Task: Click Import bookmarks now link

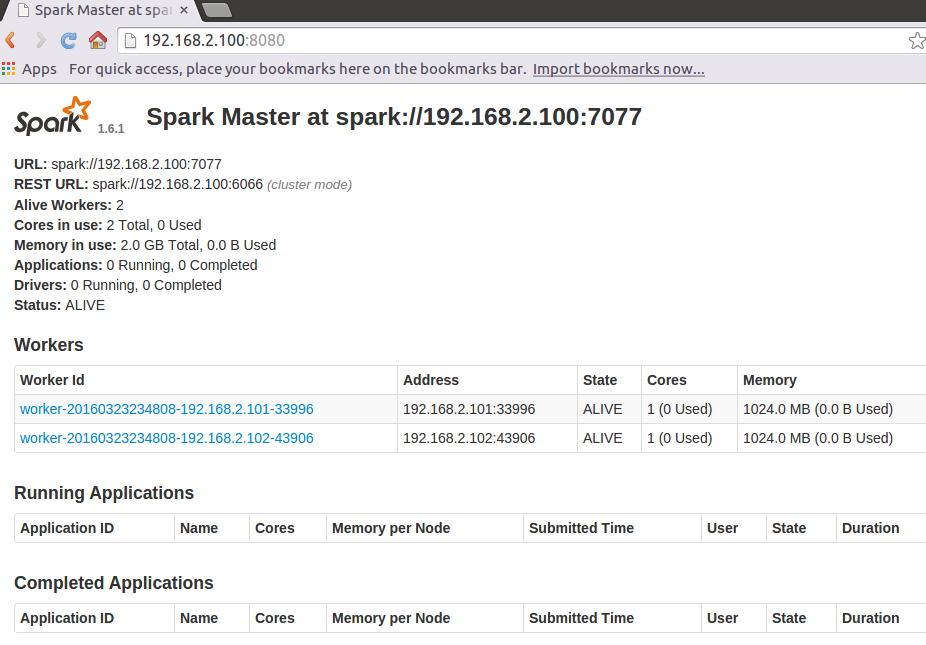Action: click(x=618, y=69)
